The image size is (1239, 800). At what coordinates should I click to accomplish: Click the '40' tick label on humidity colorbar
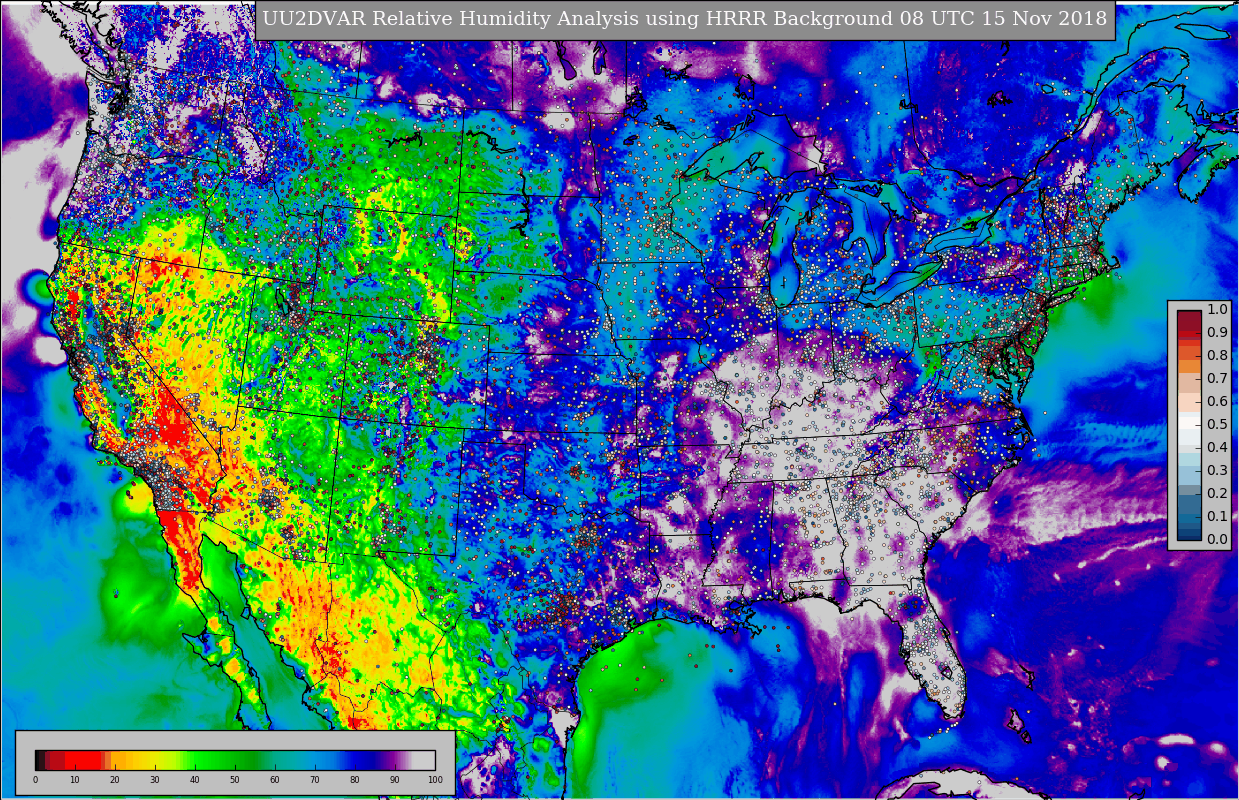coord(195,780)
